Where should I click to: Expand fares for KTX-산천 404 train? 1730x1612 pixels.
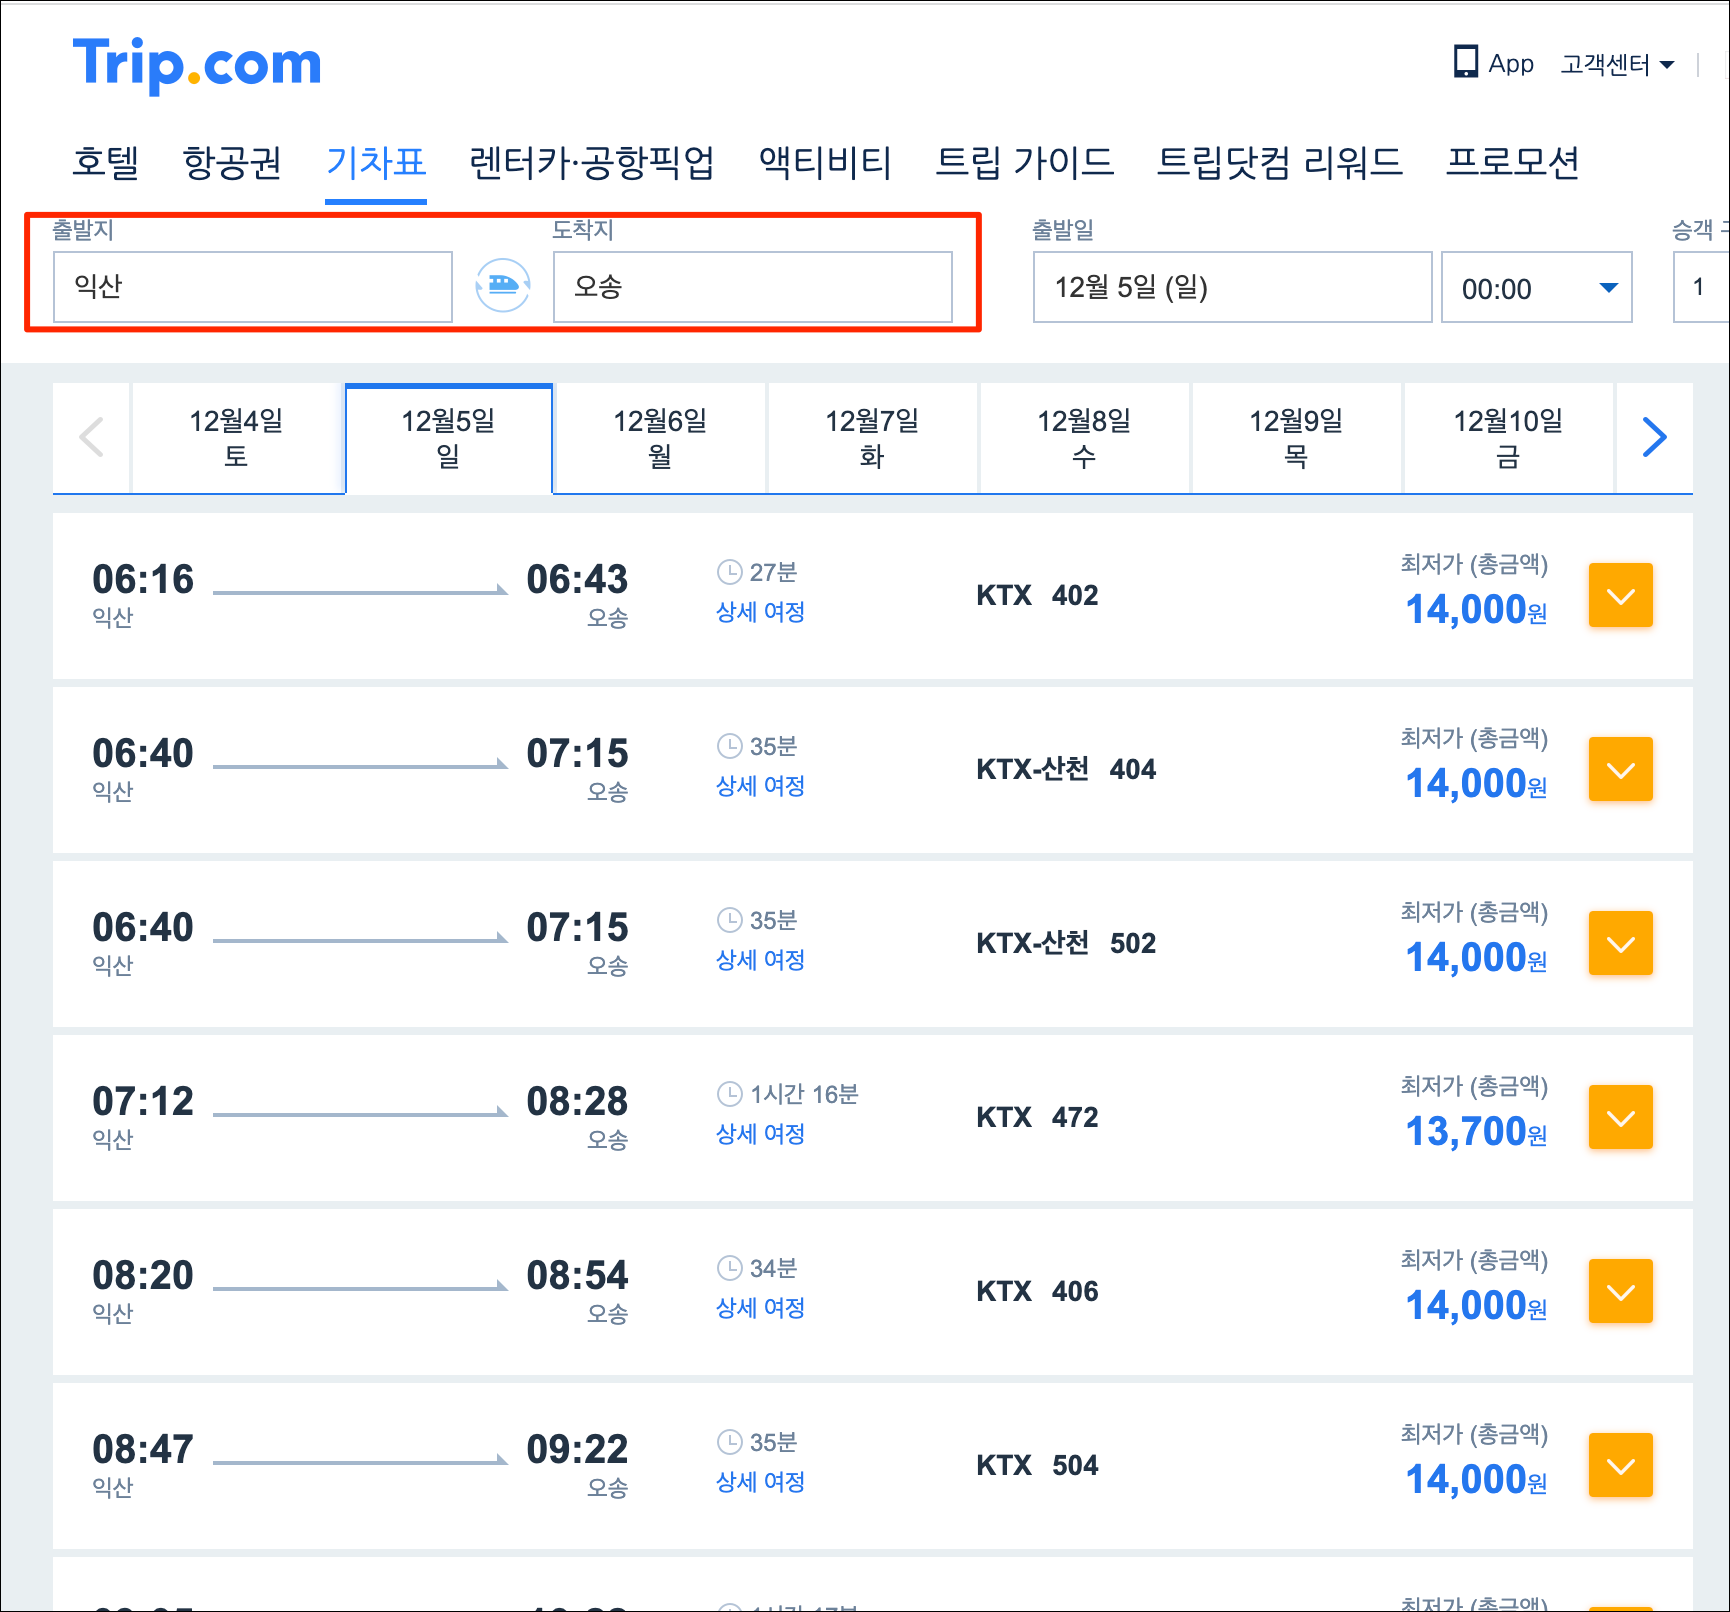point(1620,770)
